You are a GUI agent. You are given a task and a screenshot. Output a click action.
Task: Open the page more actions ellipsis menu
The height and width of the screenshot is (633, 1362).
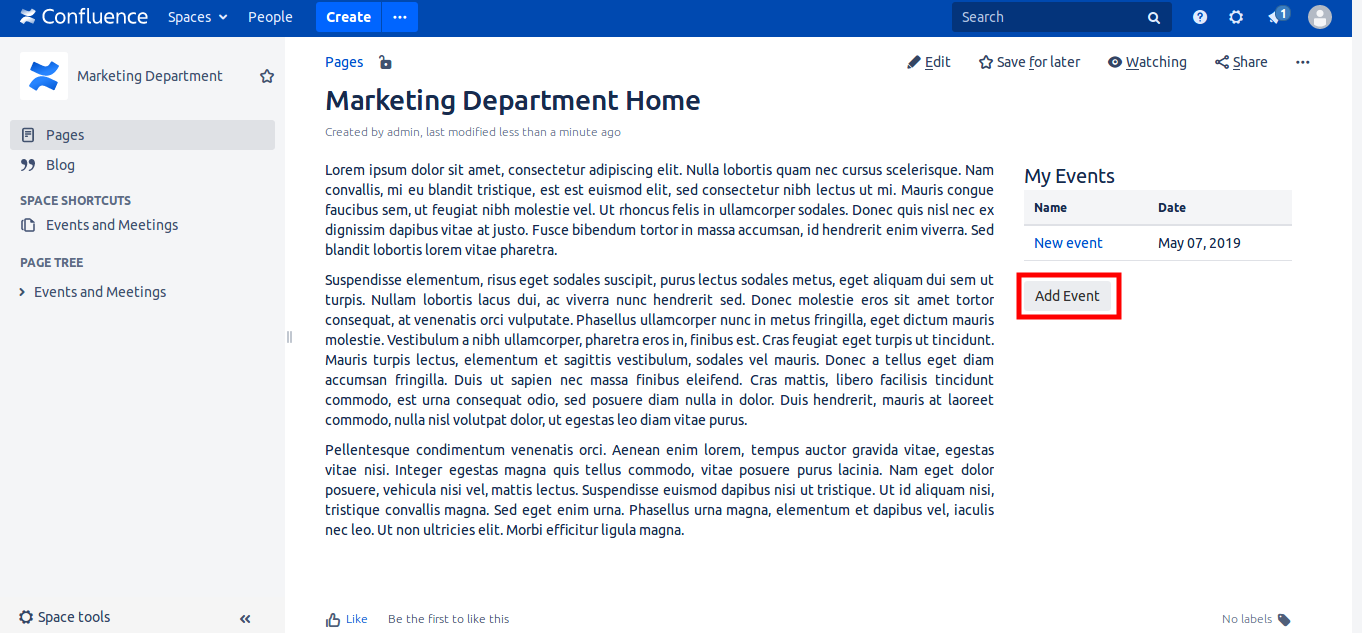click(1302, 62)
